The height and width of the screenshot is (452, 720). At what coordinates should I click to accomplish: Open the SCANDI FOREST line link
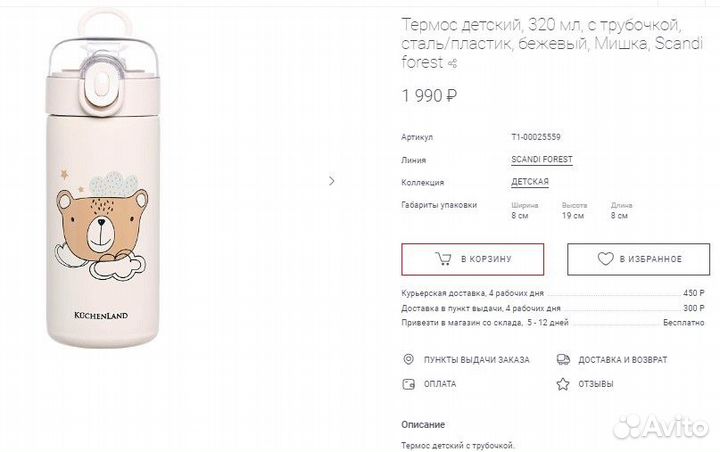pos(542,159)
